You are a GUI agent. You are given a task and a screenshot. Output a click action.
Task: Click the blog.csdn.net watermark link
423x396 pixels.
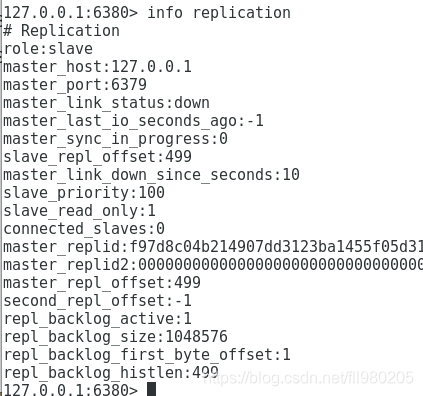click(308, 378)
